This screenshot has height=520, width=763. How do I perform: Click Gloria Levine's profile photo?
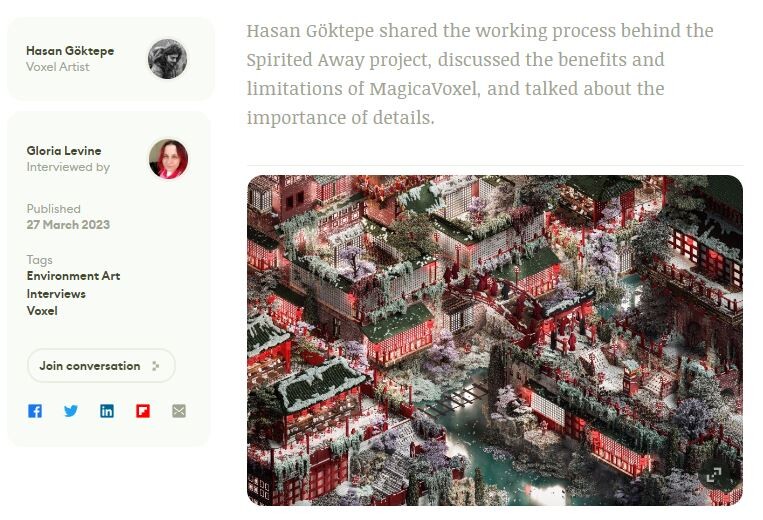[x=168, y=159]
